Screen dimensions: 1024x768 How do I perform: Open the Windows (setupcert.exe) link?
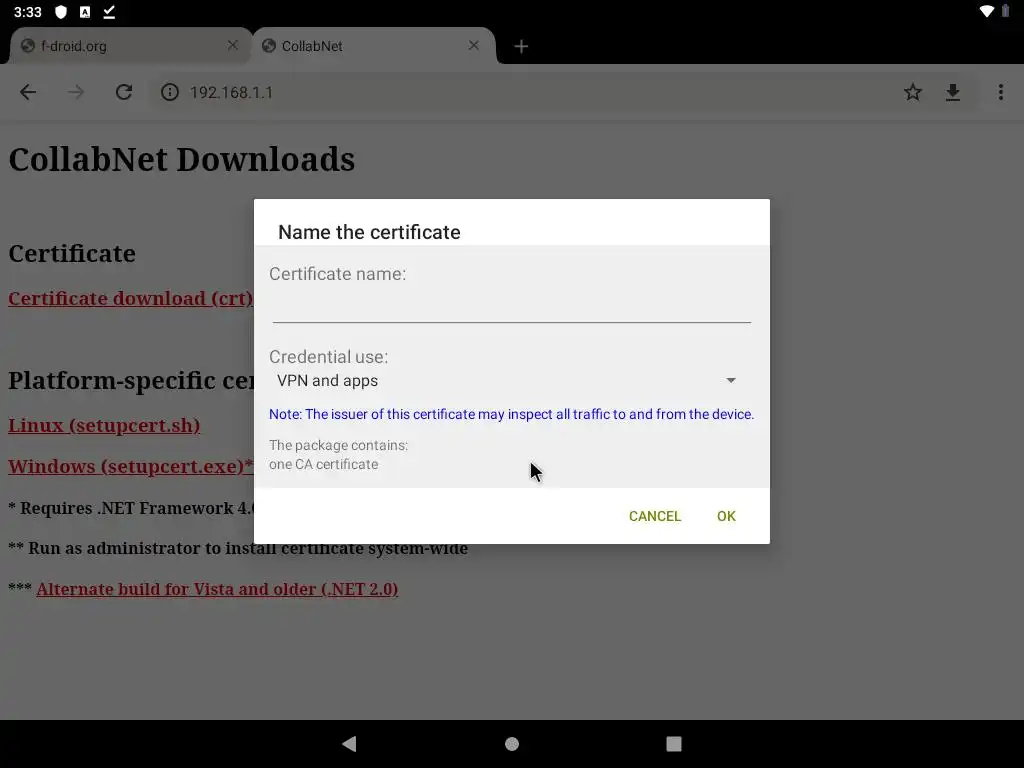point(130,466)
